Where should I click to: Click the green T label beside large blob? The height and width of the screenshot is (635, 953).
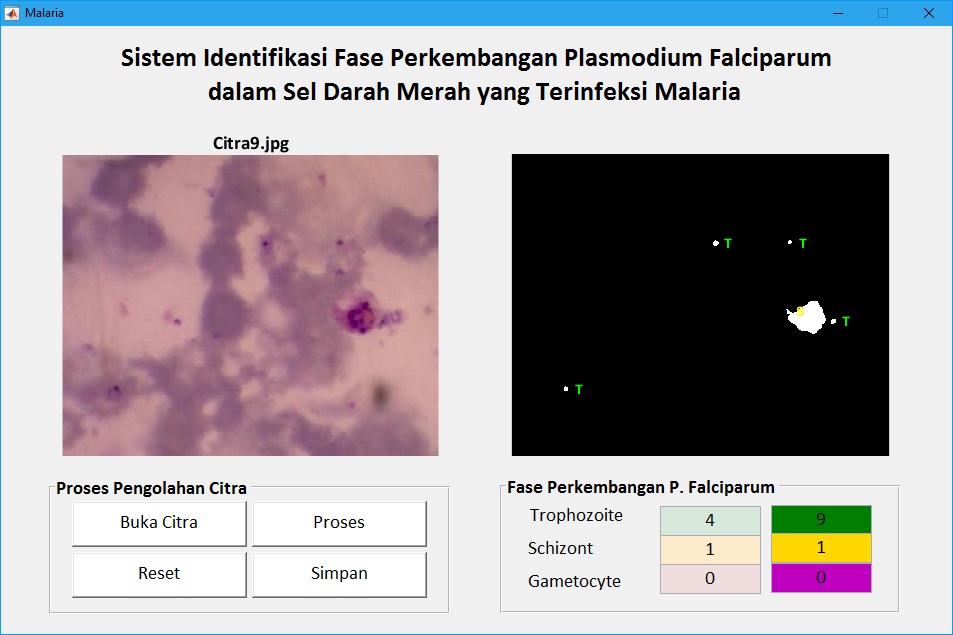[x=846, y=322]
